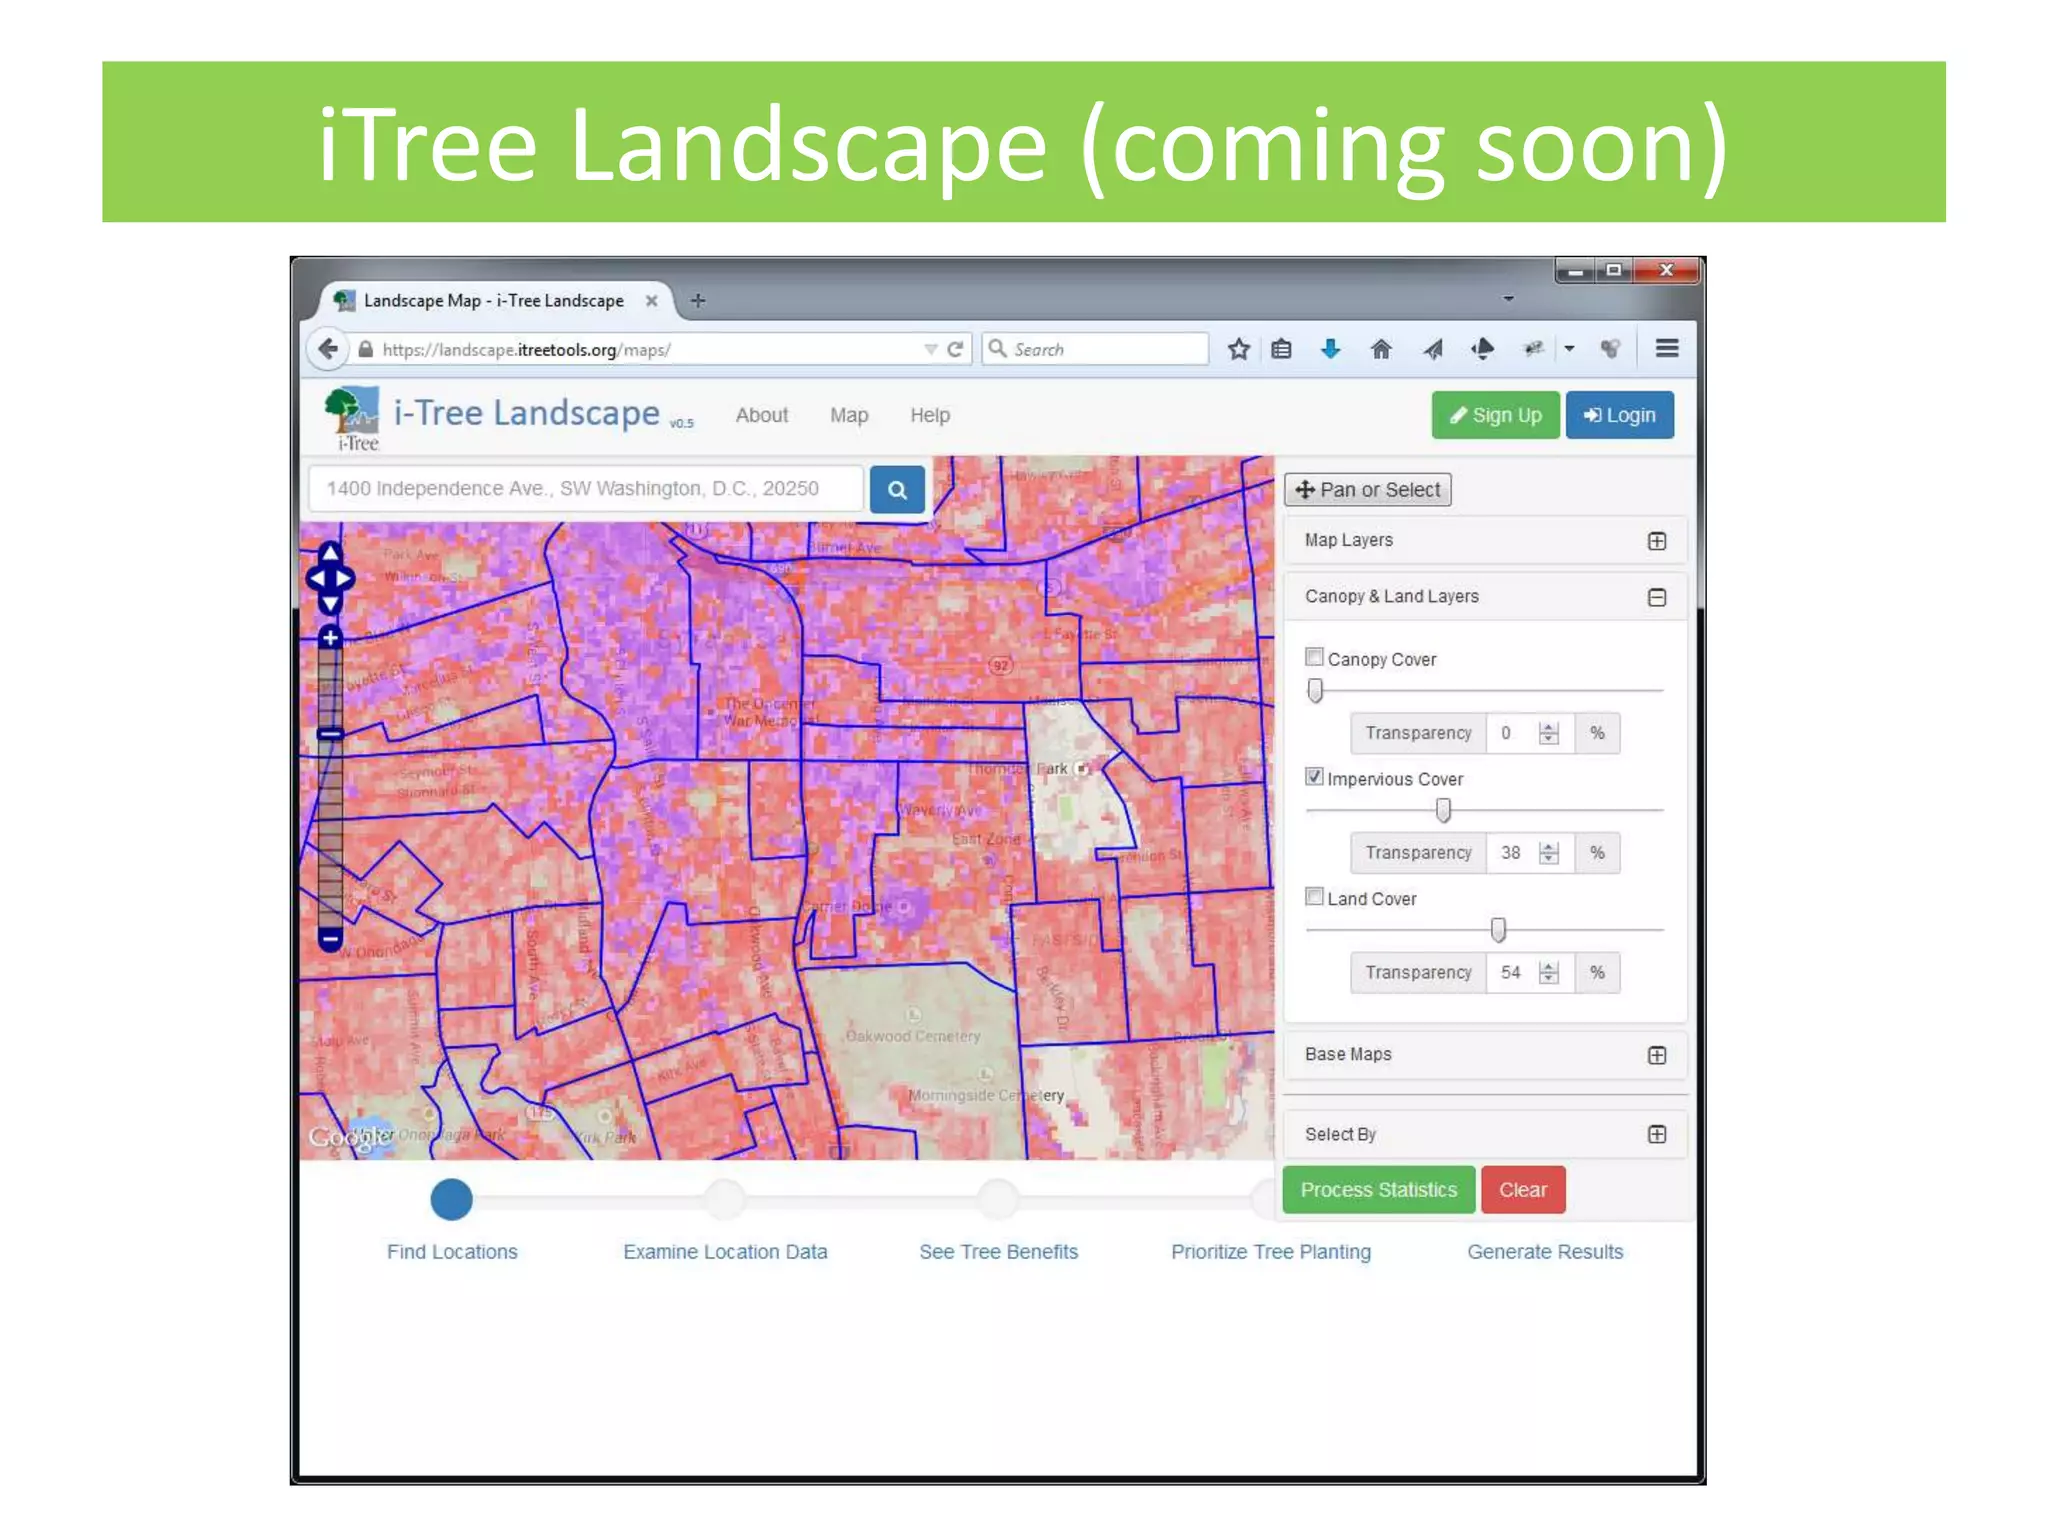Click the Land Cover transparency stepper arrows

coord(1548,973)
